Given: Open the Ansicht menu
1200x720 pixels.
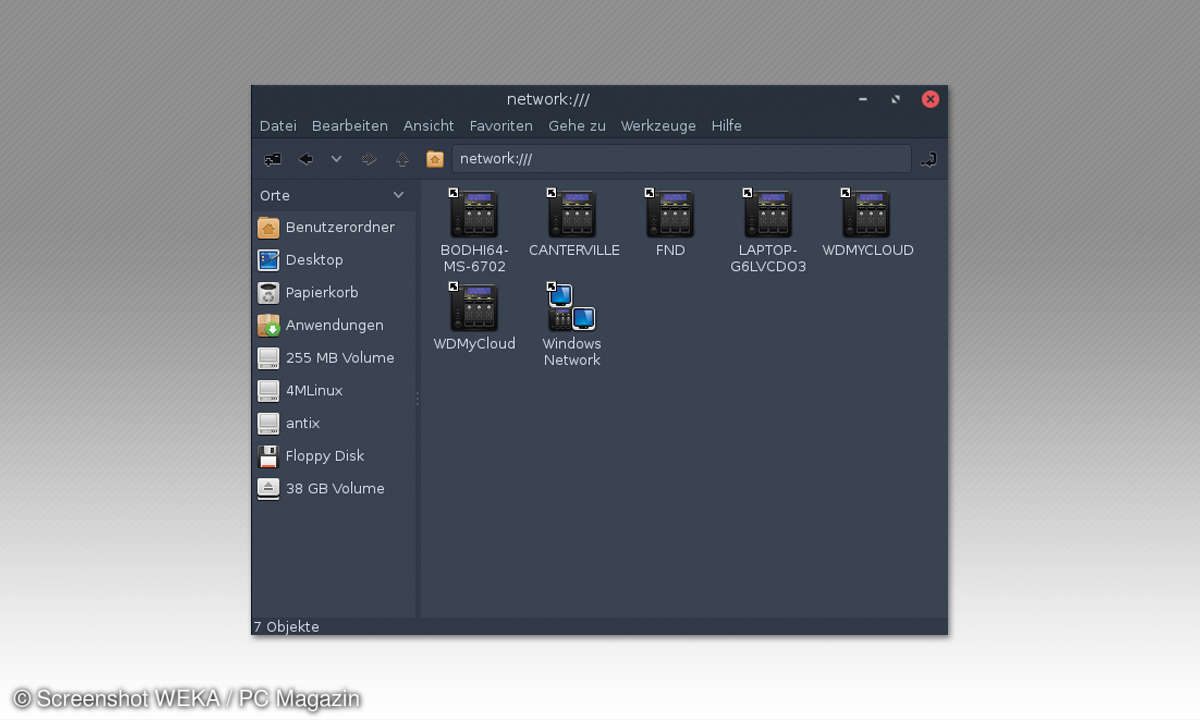Looking at the screenshot, I should coord(429,126).
